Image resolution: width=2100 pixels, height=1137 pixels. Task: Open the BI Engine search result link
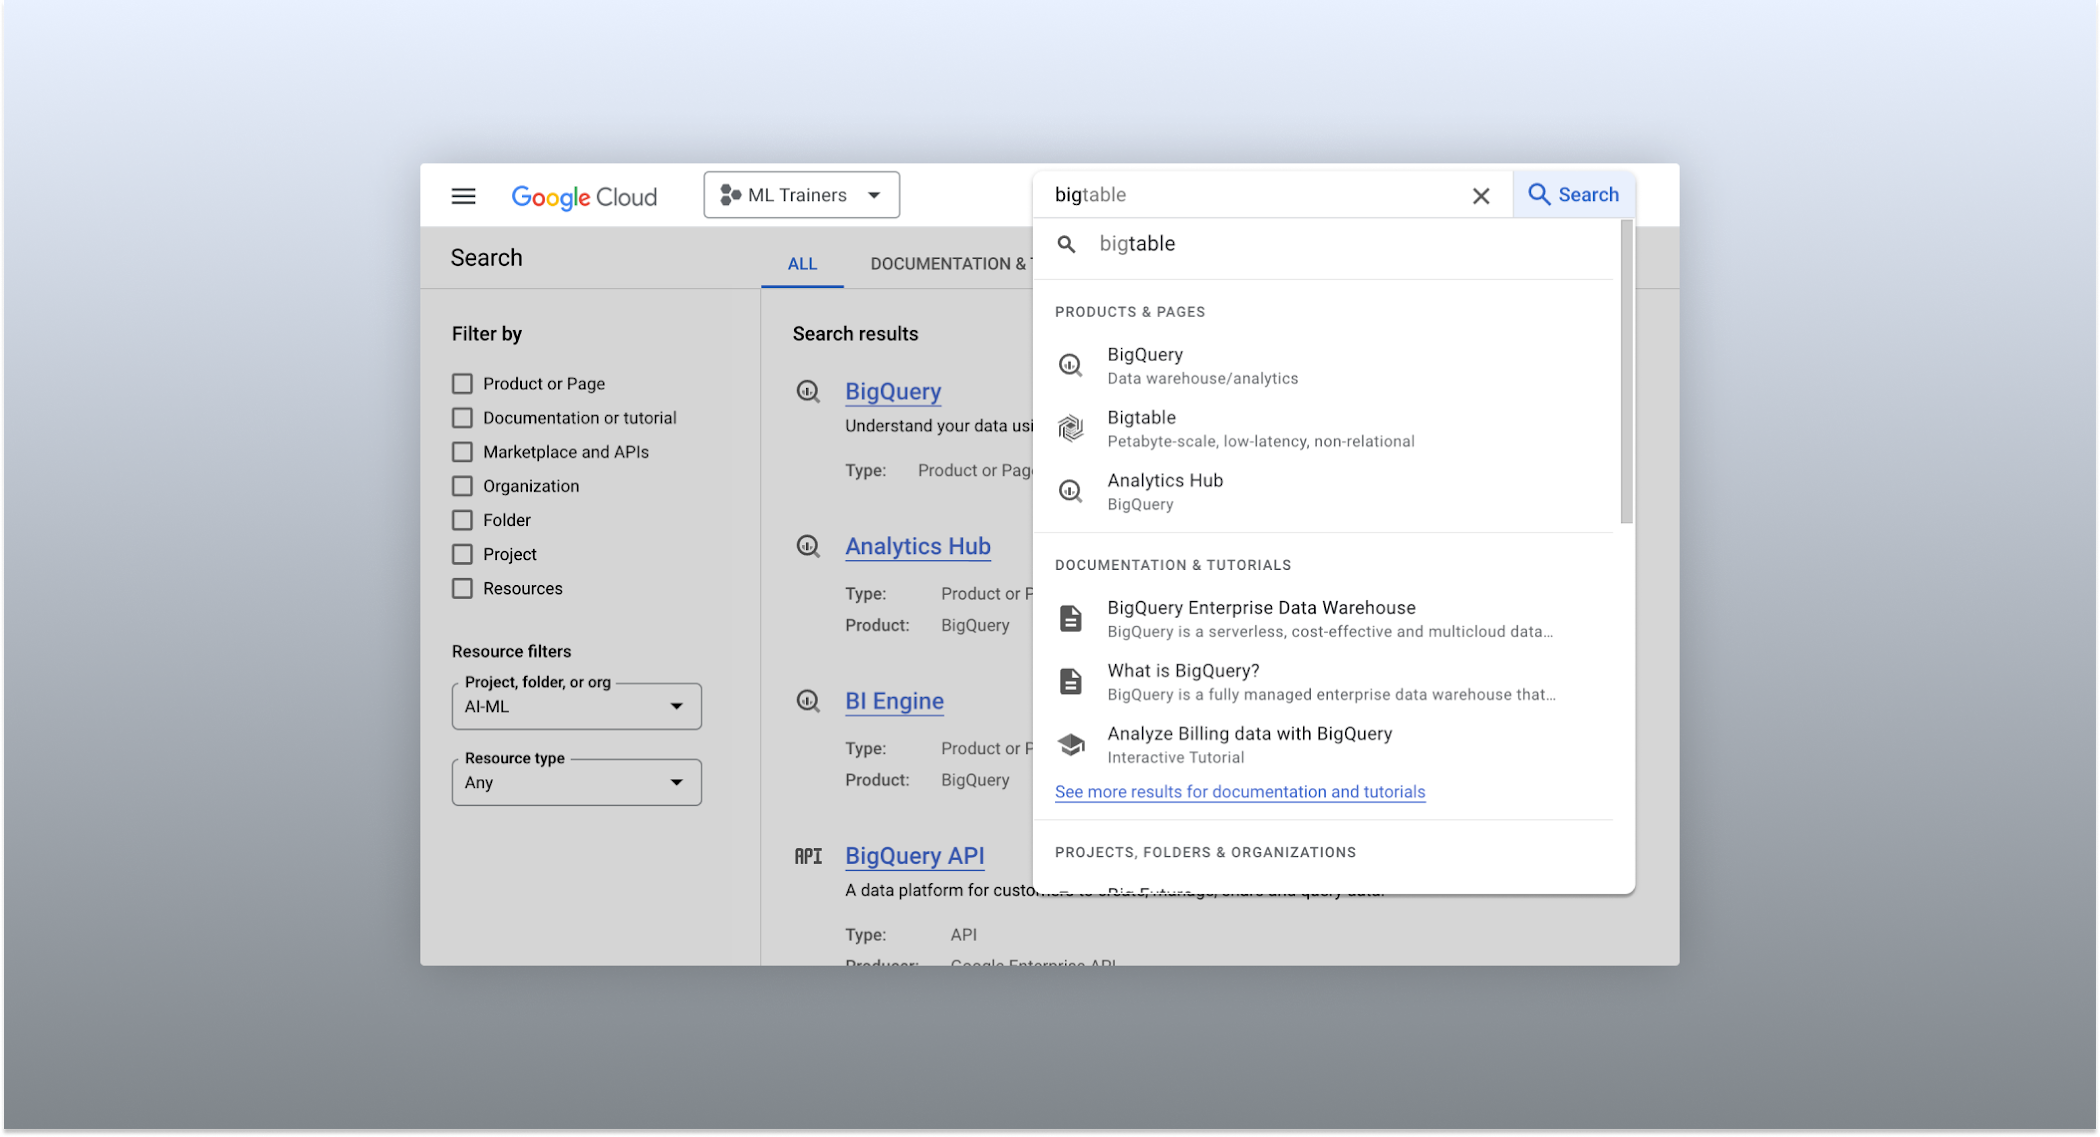(x=894, y=702)
